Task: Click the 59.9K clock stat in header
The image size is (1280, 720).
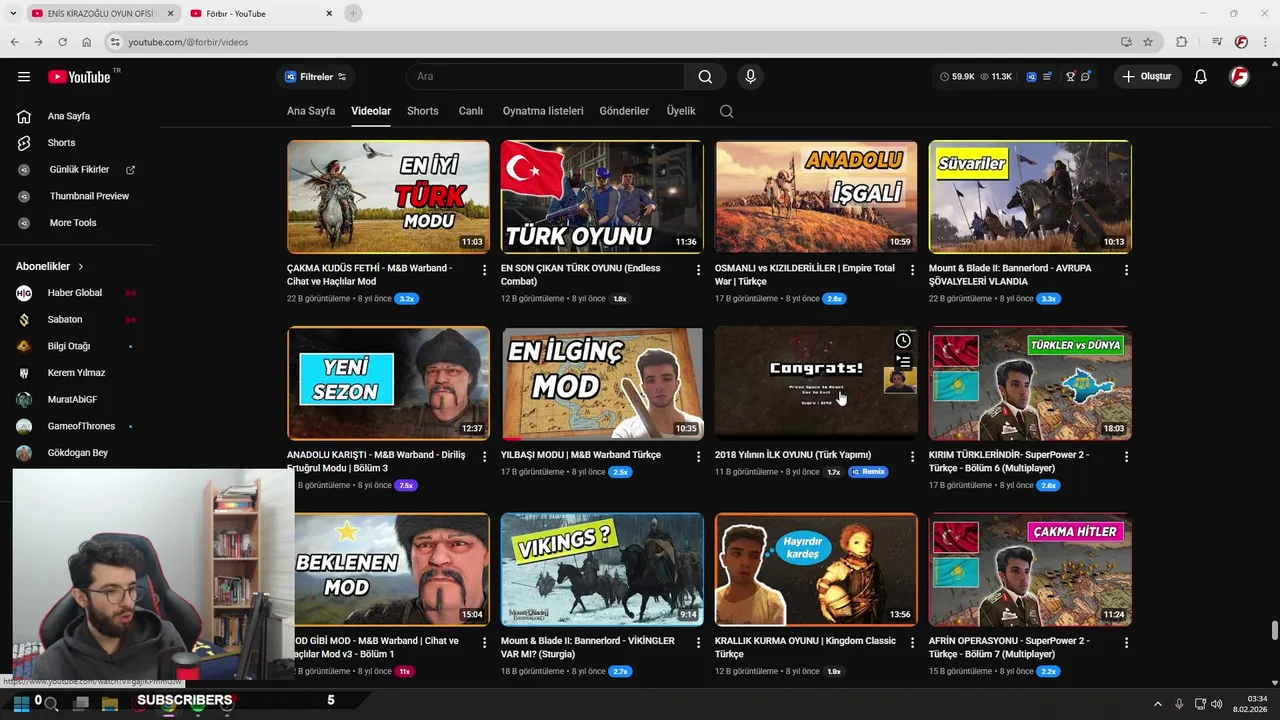Action: [x=957, y=77]
